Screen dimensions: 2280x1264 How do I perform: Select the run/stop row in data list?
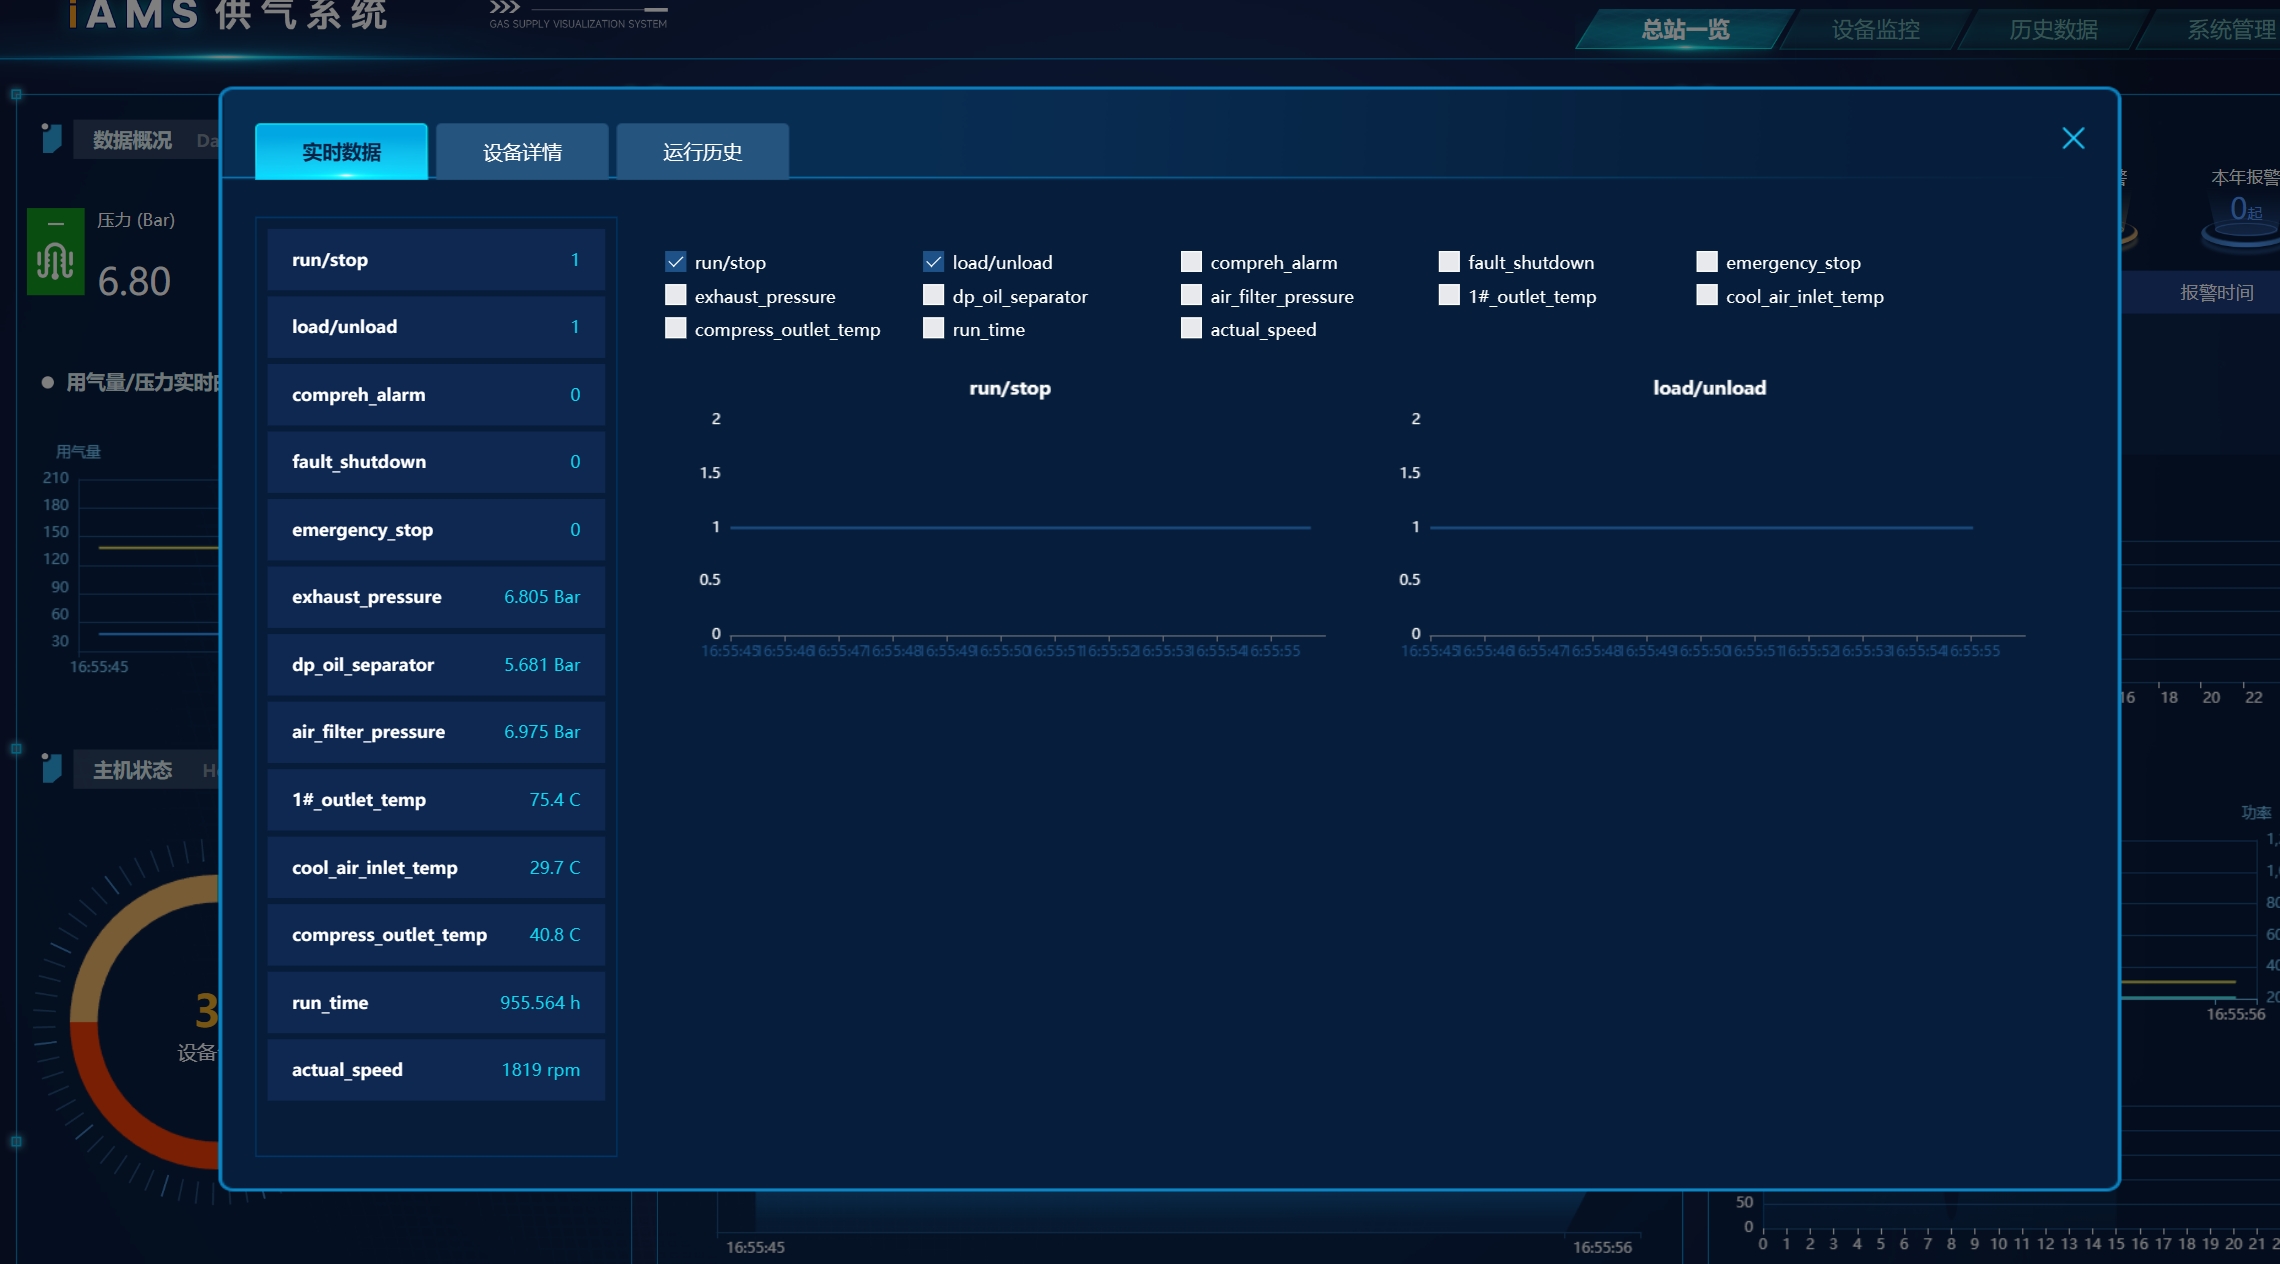[x=436, y=260]
